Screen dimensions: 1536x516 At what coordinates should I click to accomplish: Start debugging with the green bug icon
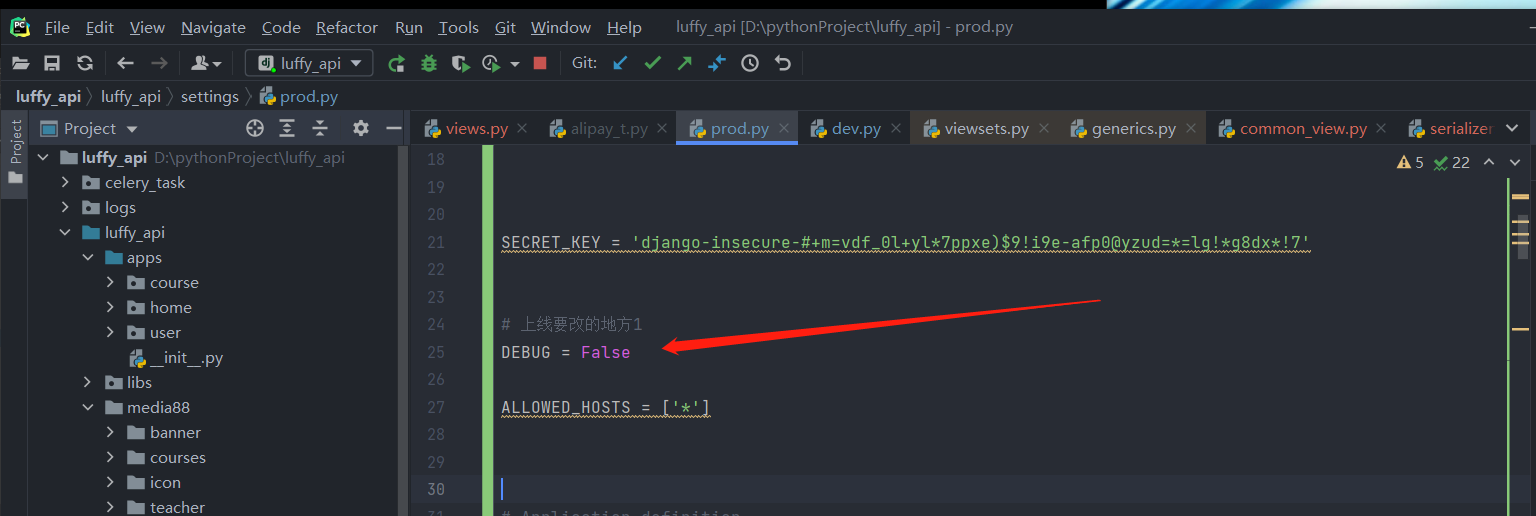click(429, 63)
